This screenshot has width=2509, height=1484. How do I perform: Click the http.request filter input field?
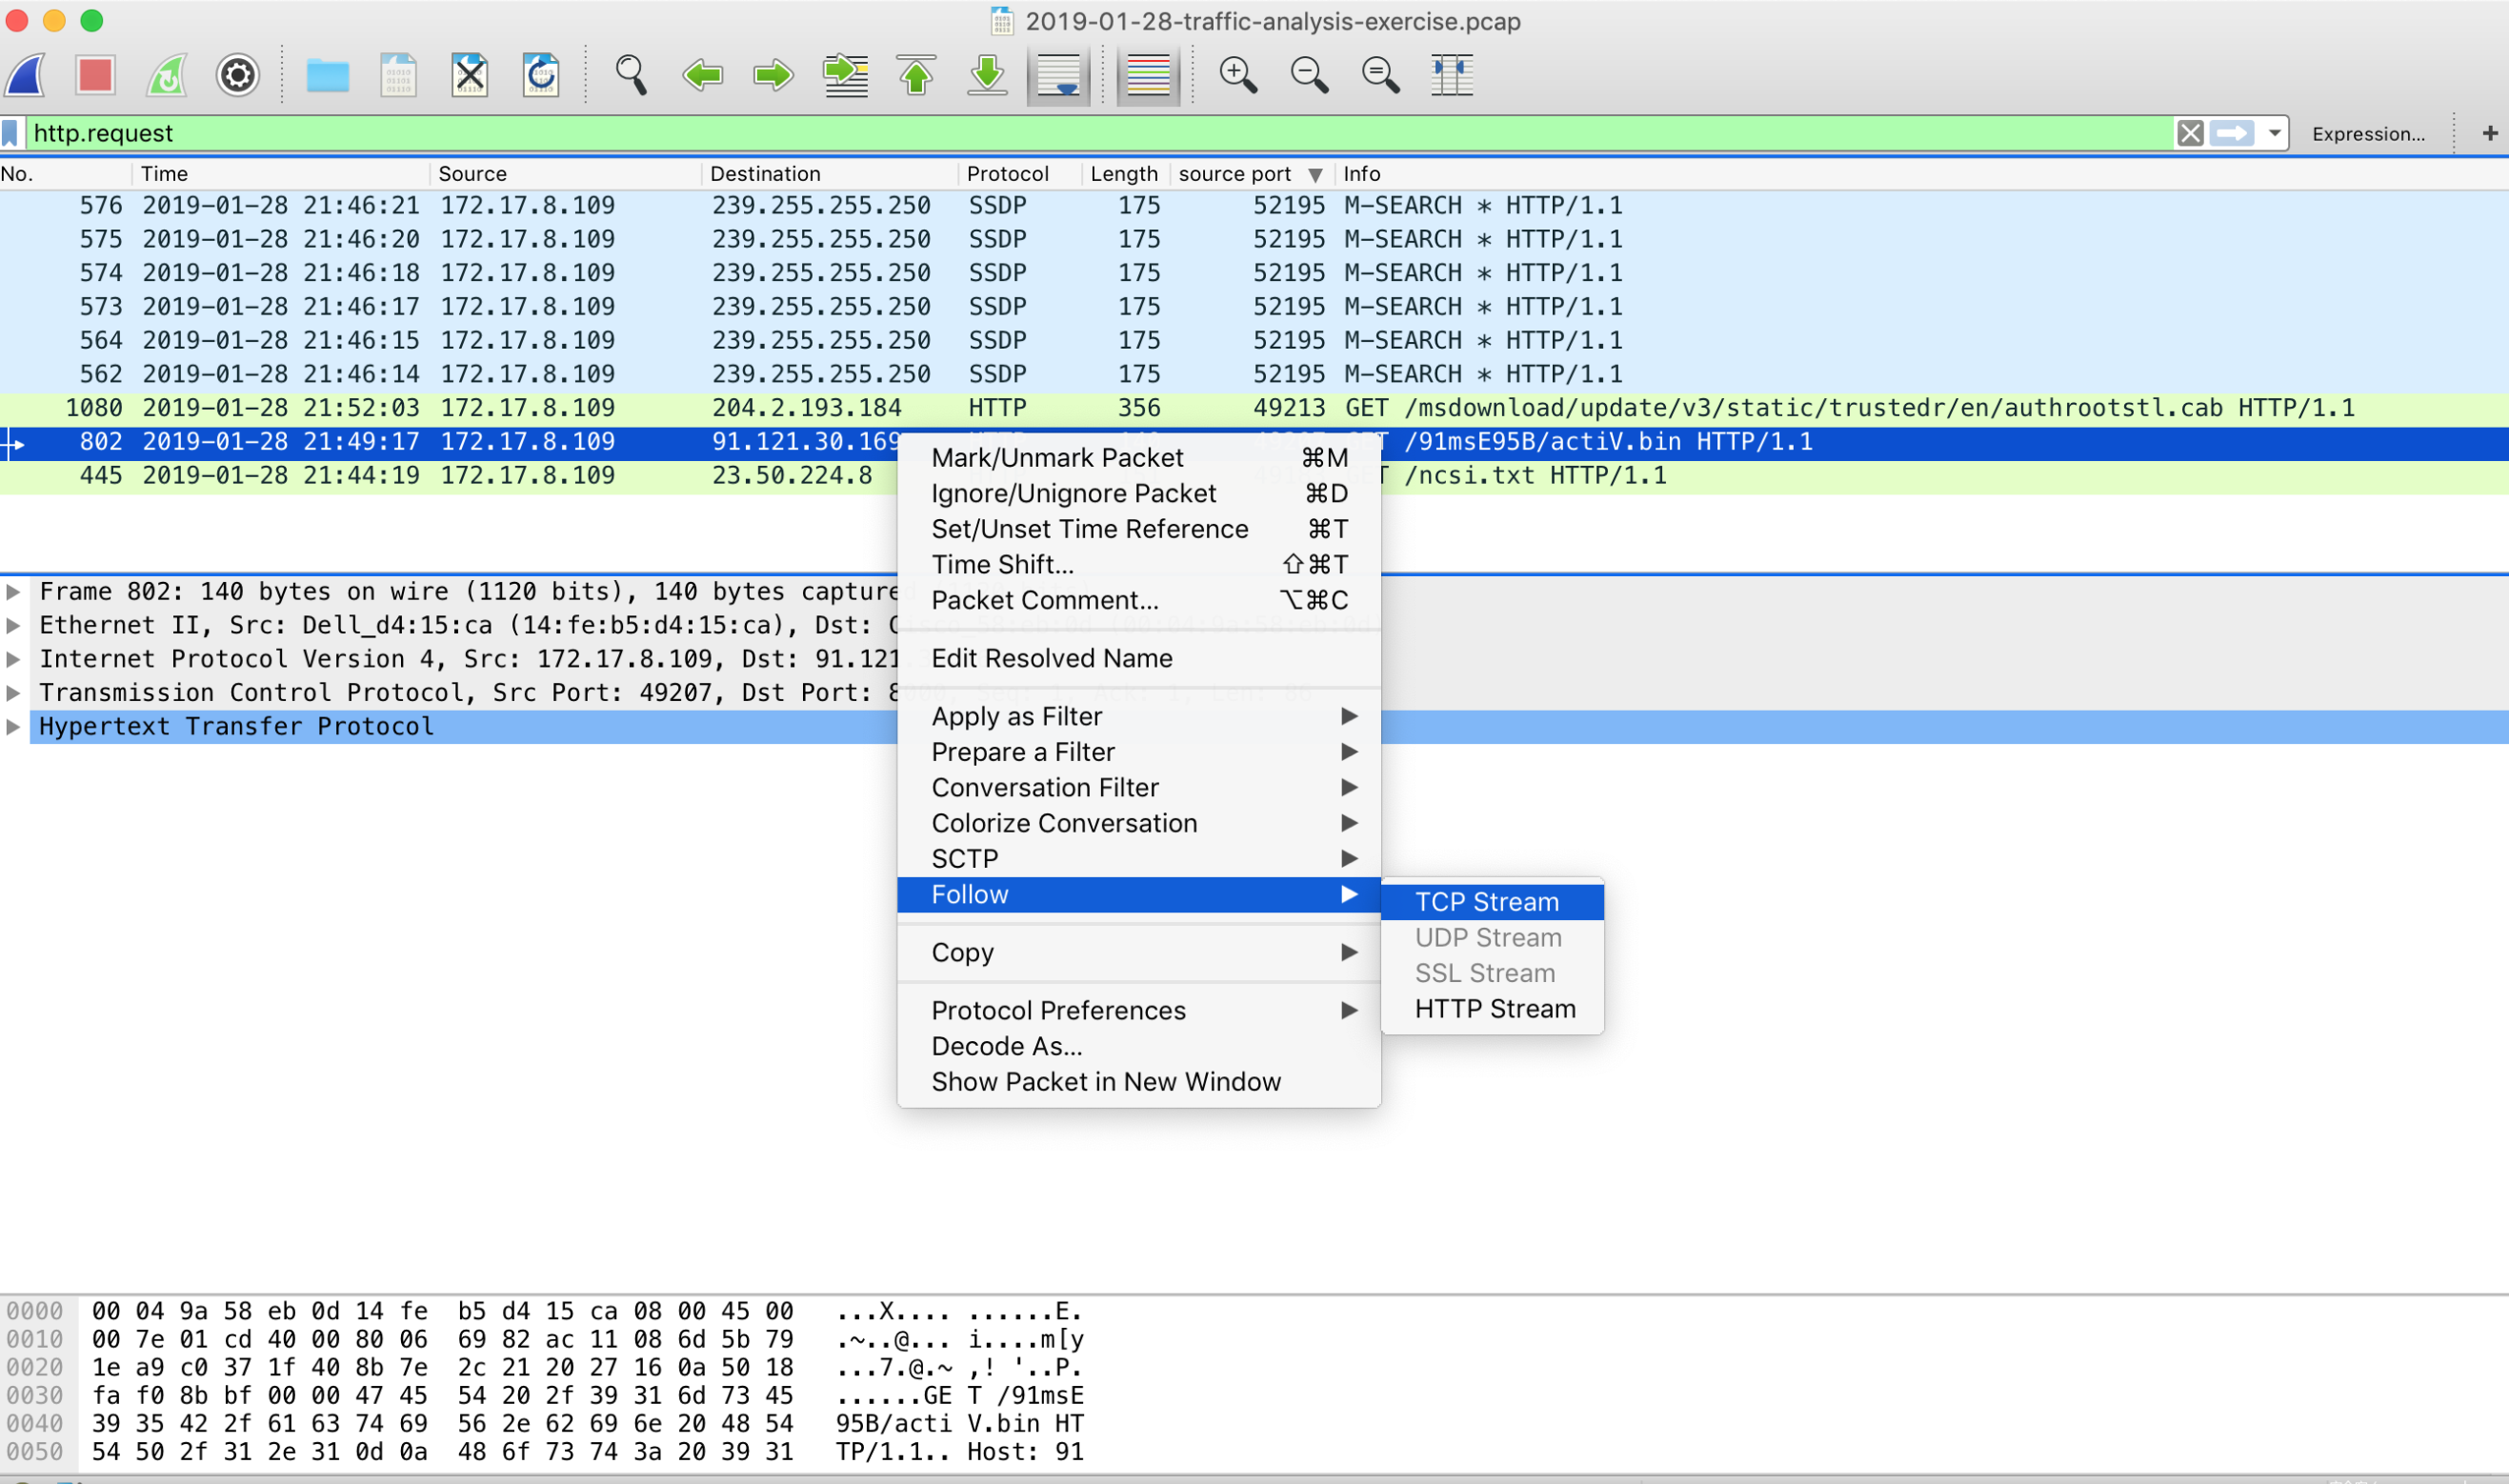[x=1000, y=133]
